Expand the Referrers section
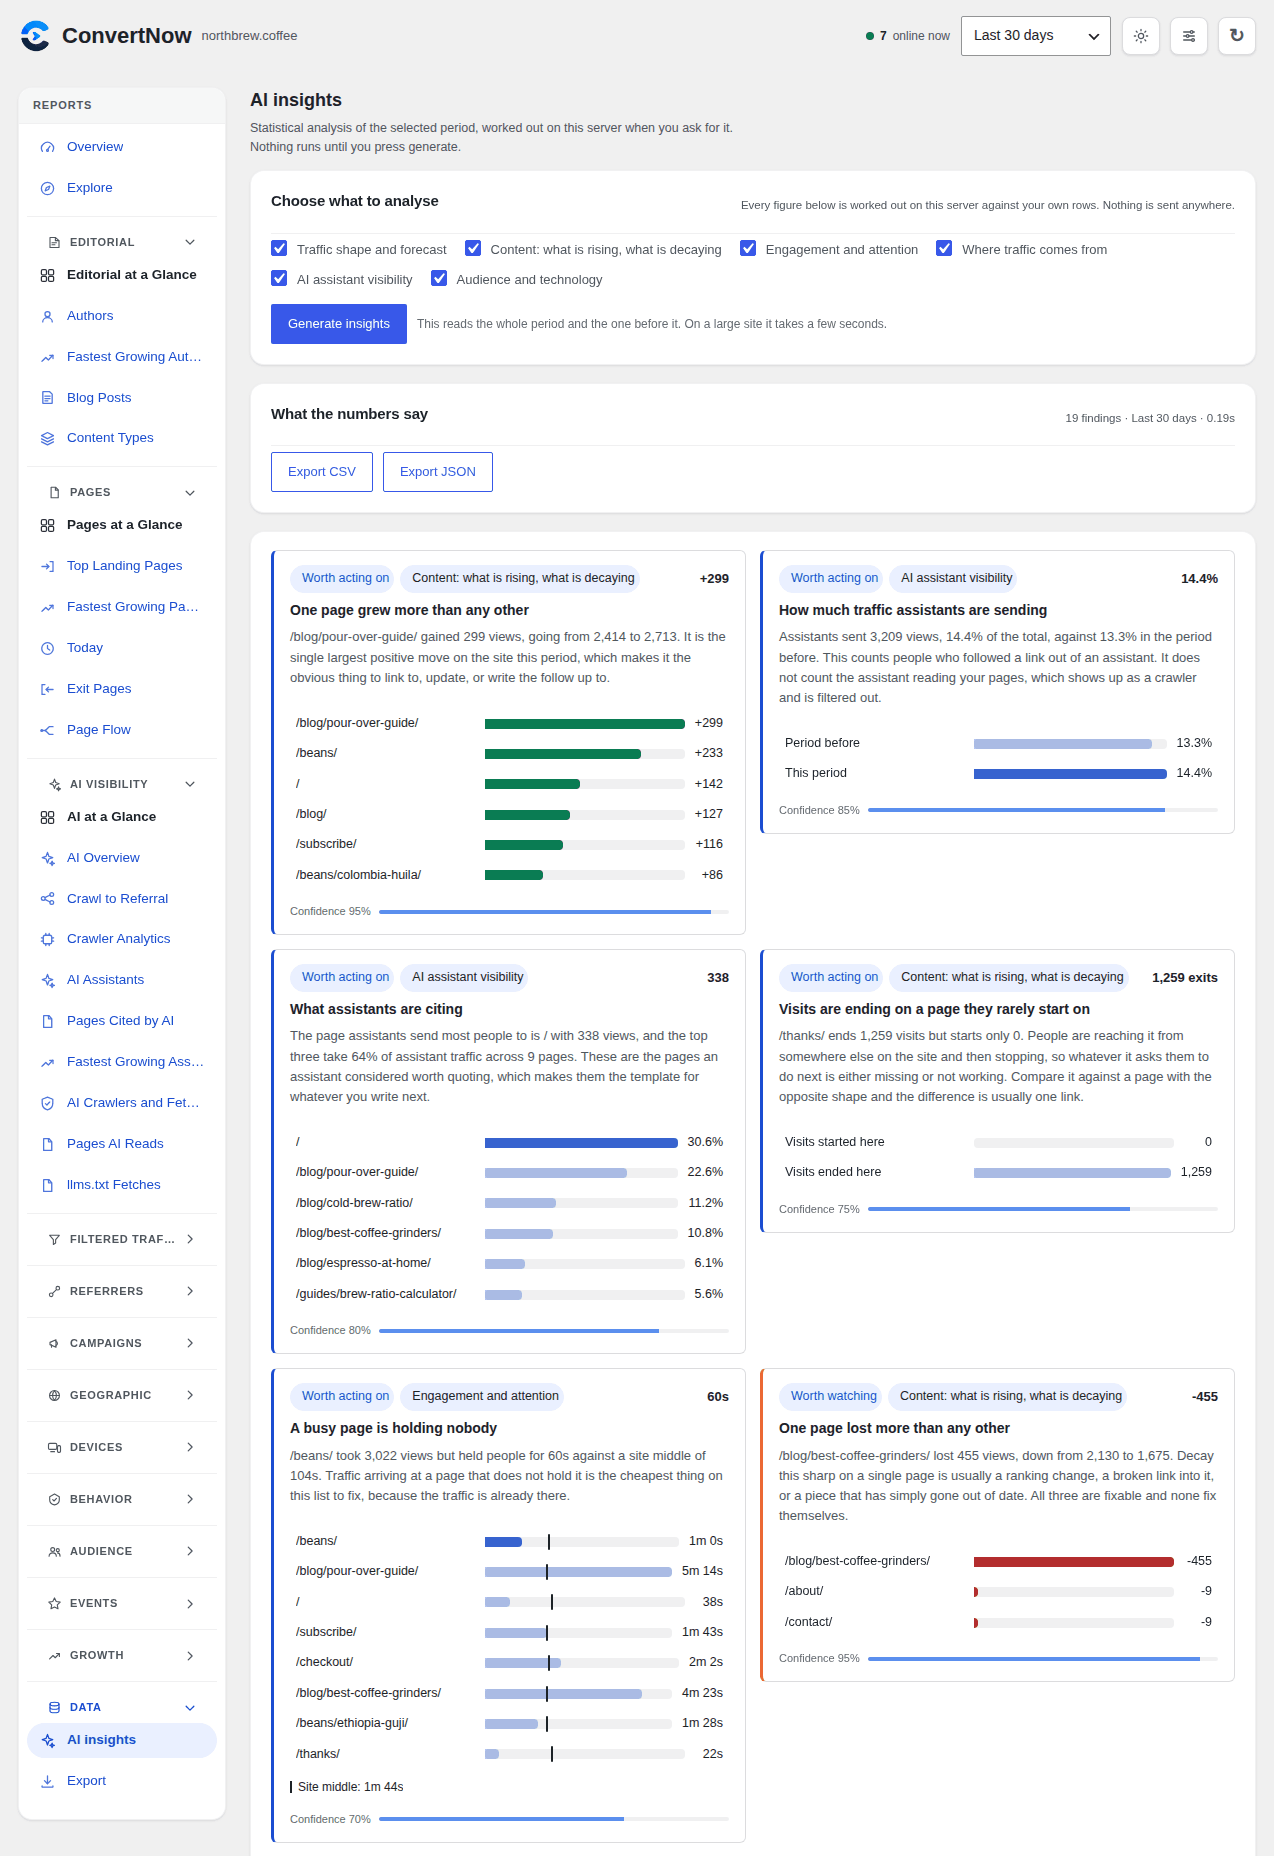 [x=122, y=1291]
